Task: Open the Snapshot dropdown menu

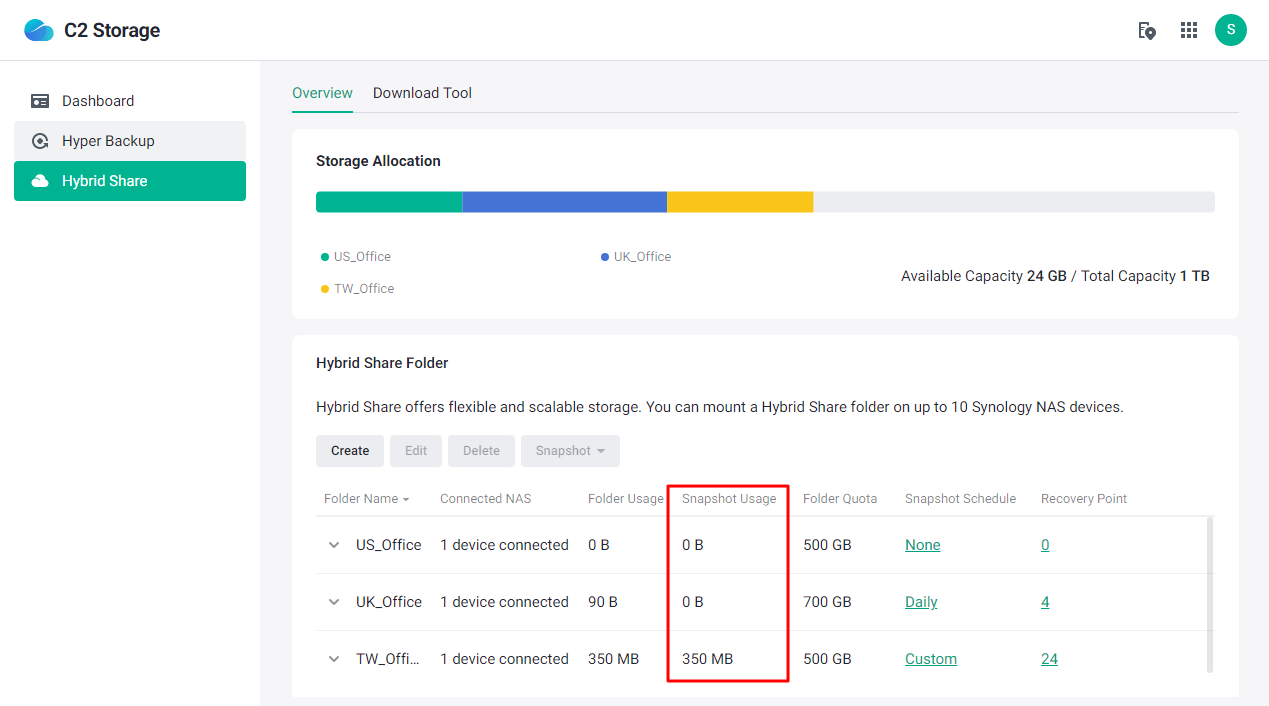Action: coord(570,450)
